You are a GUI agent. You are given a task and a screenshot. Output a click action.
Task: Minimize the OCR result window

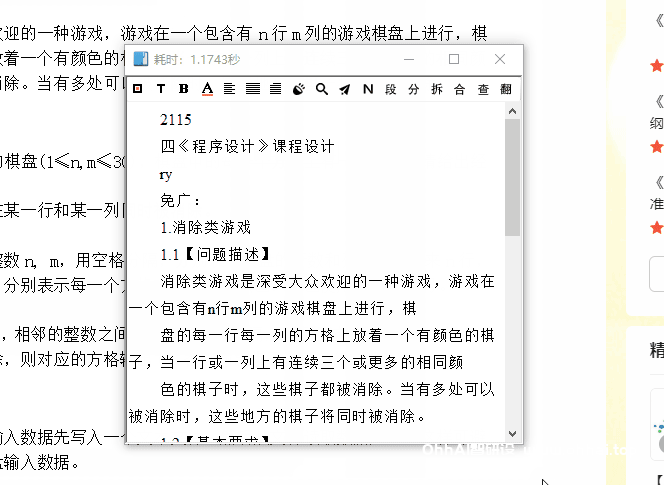(409, 59)
